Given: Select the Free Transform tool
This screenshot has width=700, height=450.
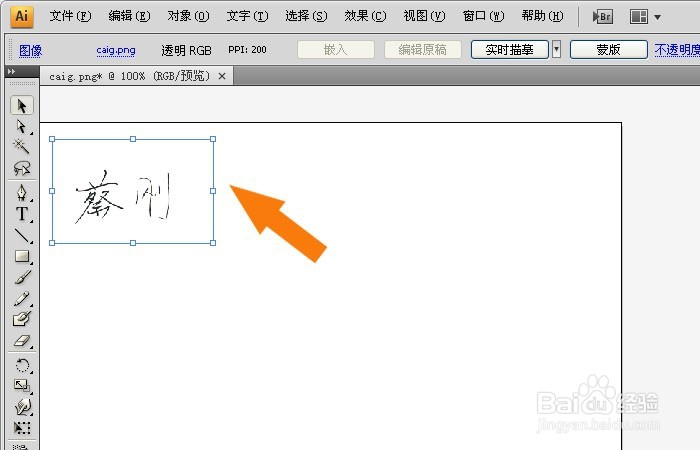Looking at the screenshot, I should 21,428.
